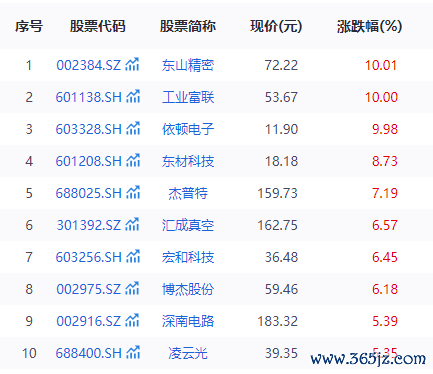433x374 pixels.
Task: Click the stock name 工业富联
Action: tap(188, 97)
